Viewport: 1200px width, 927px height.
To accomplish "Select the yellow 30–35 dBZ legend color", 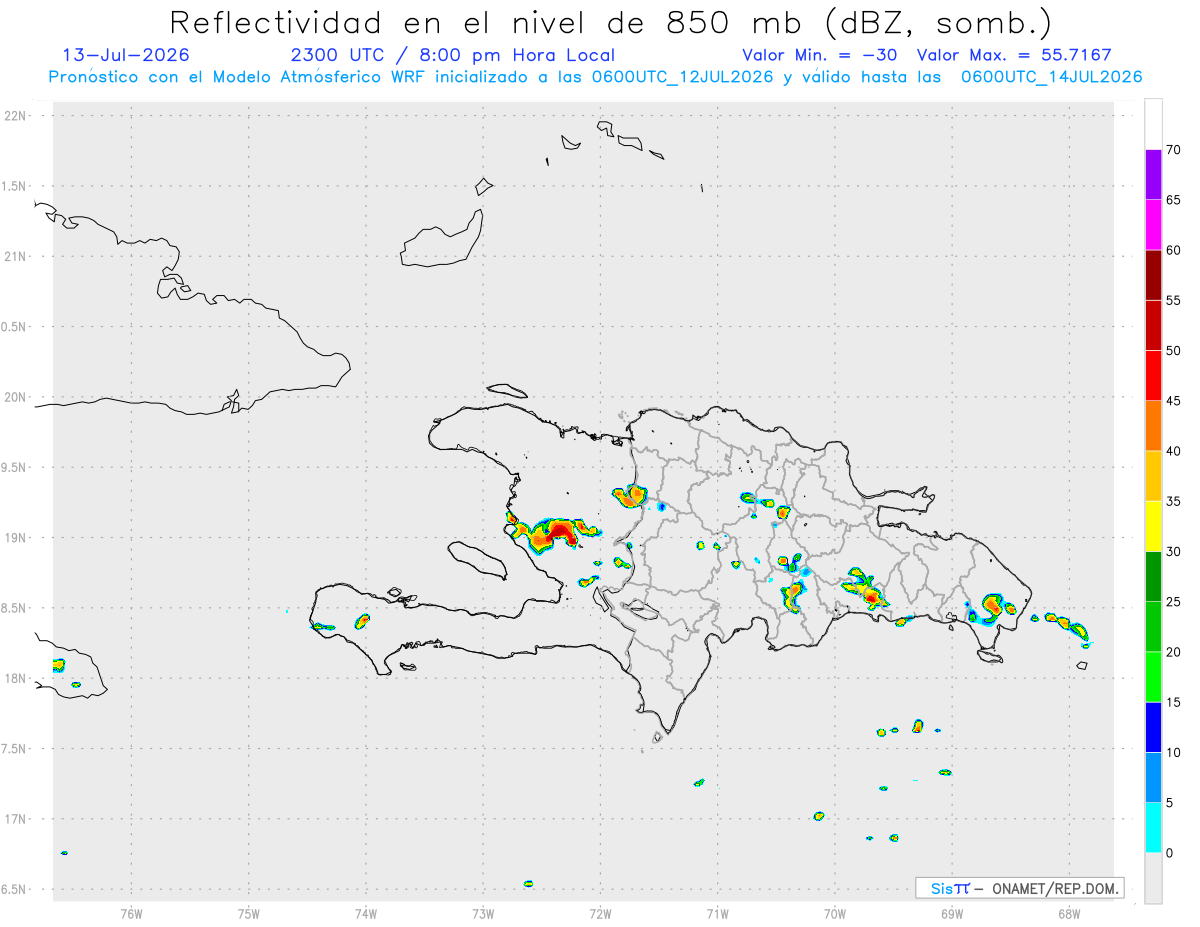I will click(x=1153, y=526).
